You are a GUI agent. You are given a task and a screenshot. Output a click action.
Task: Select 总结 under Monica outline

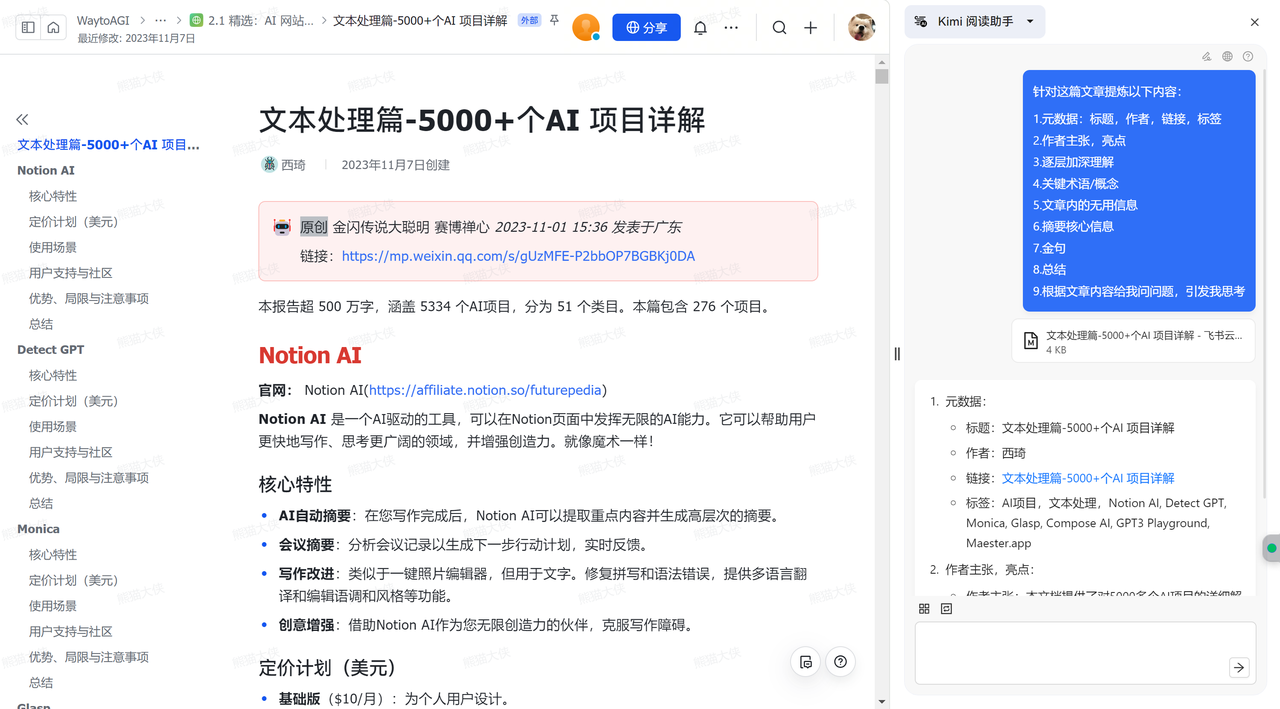tap(41, 683)
